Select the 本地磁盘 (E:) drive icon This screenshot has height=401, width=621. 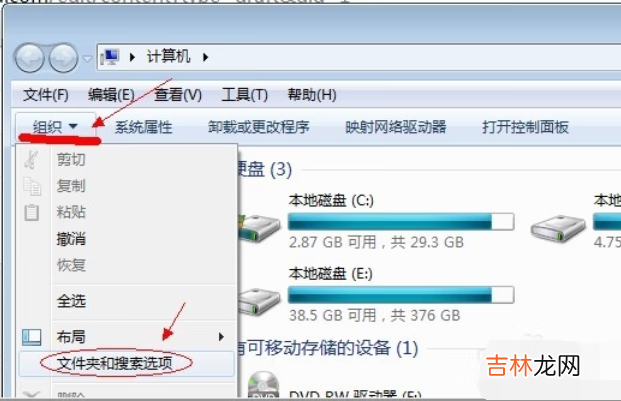tap(259, 302)
